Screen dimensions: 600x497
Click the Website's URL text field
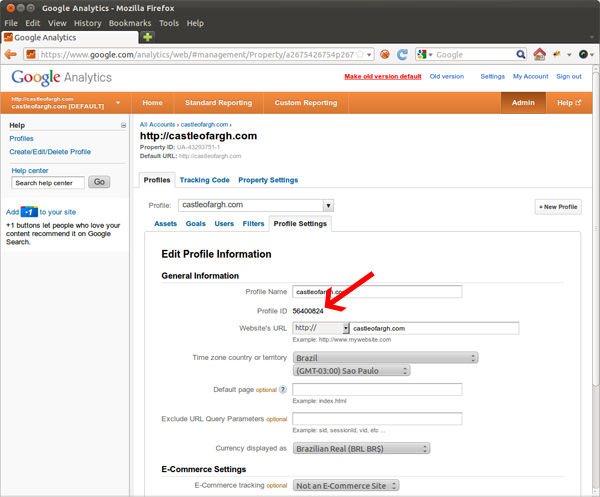[435, 328]
